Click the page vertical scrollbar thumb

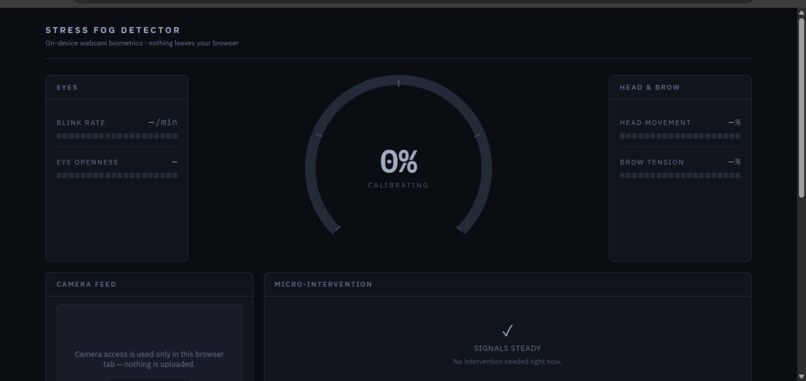[801, 107]
